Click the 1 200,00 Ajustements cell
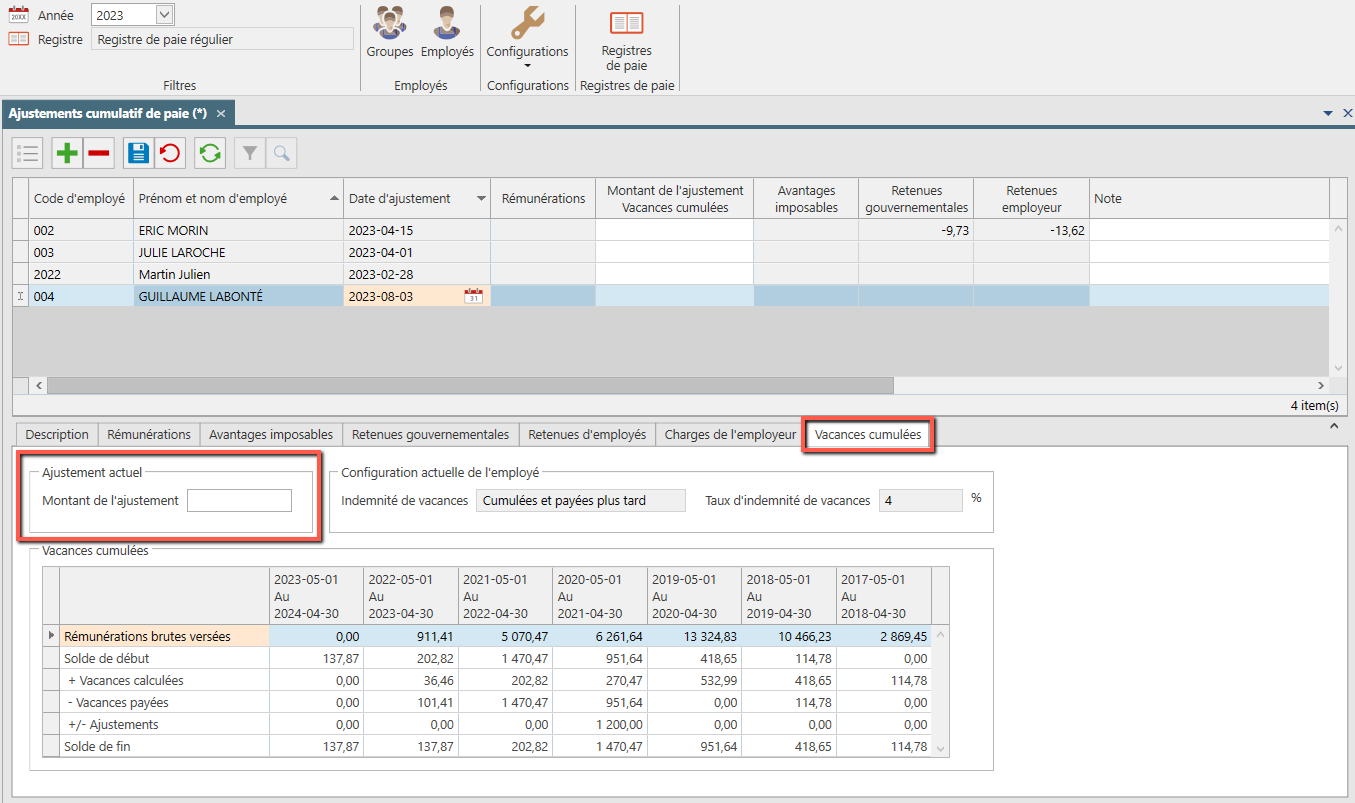Viewport: 1355px width, 803px height. 600,724
